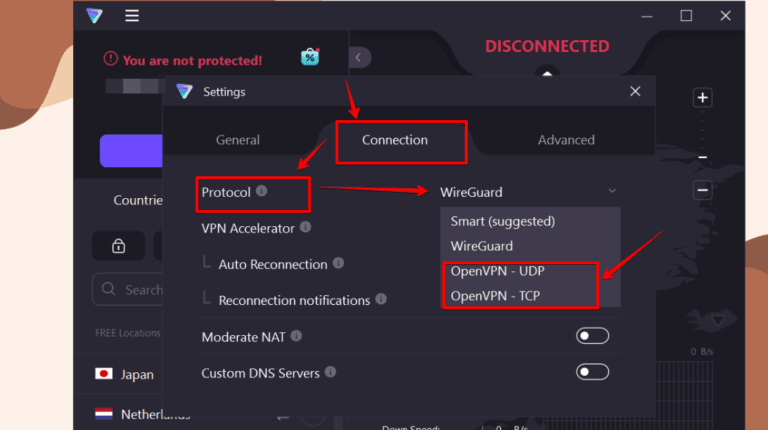
Task: Click the Protocol info icon
Action: tap(262, 190)
